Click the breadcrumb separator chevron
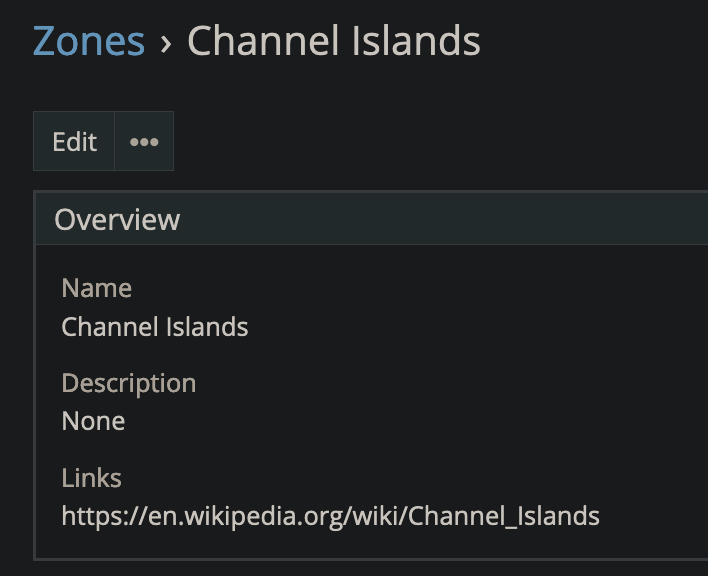Screen dimensions: 708x576 (166, 42)
